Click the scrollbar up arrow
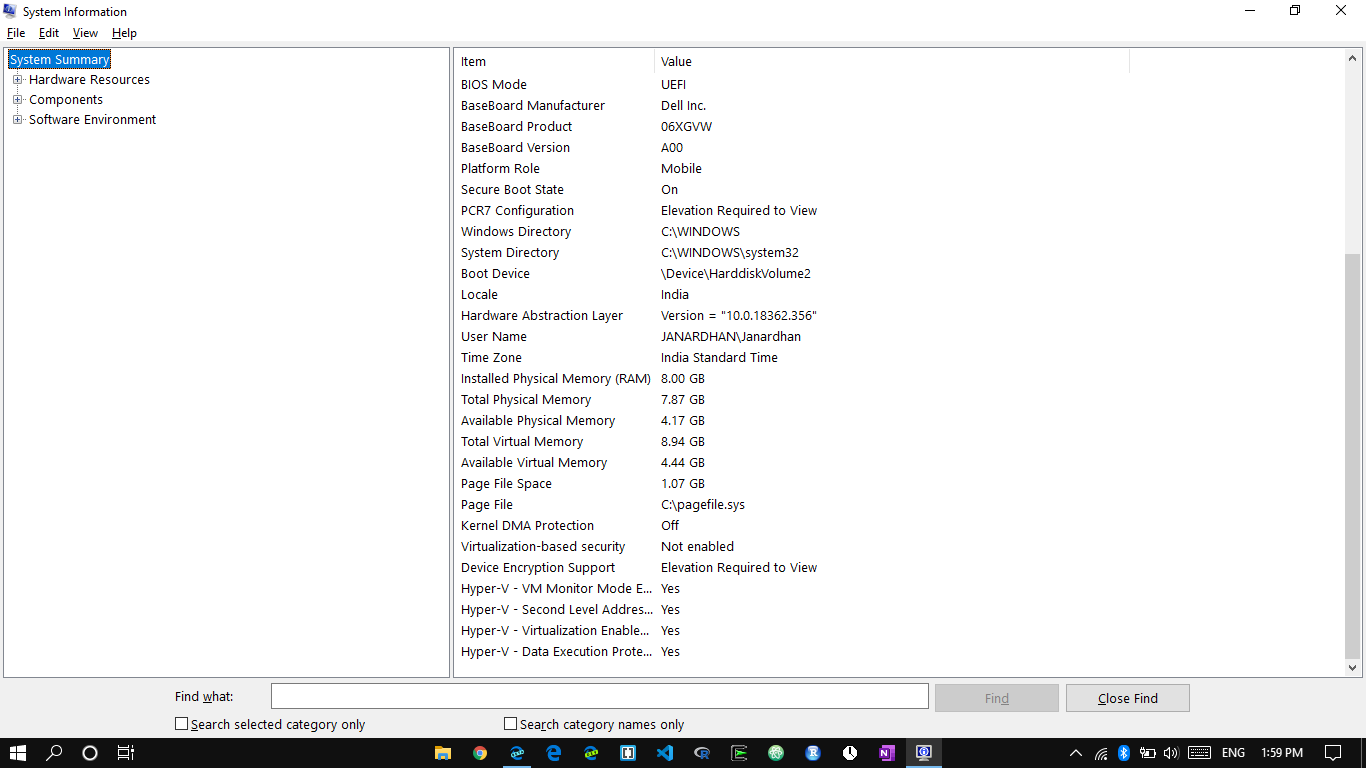This screenshot has height=768, width=1366. coord(1353,59)
